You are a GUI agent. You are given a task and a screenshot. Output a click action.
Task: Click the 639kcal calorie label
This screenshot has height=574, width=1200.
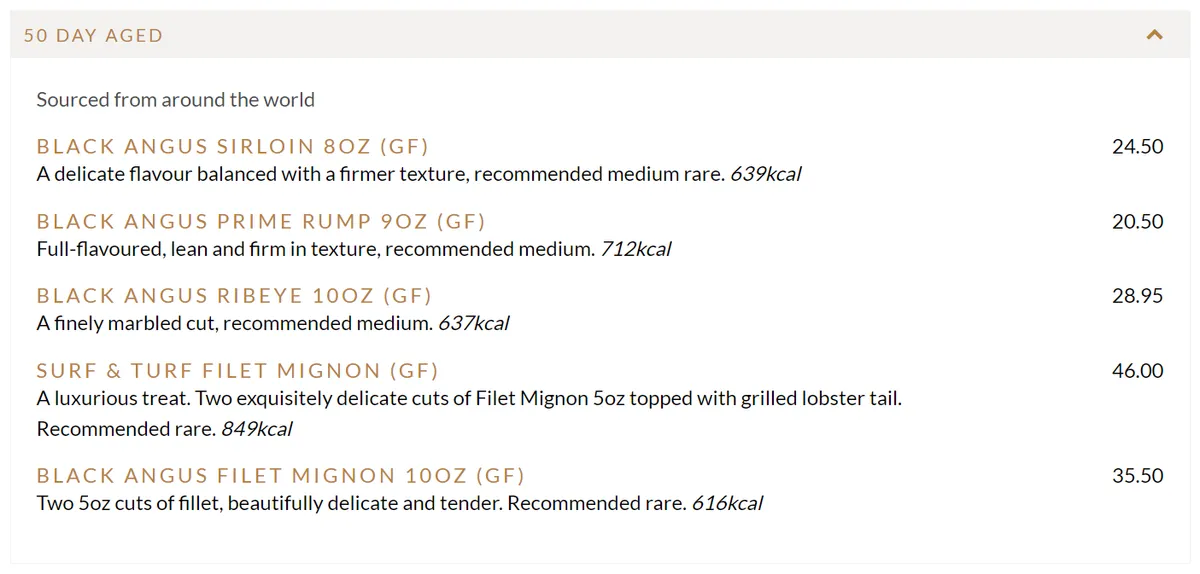click(x=766, y=175)
